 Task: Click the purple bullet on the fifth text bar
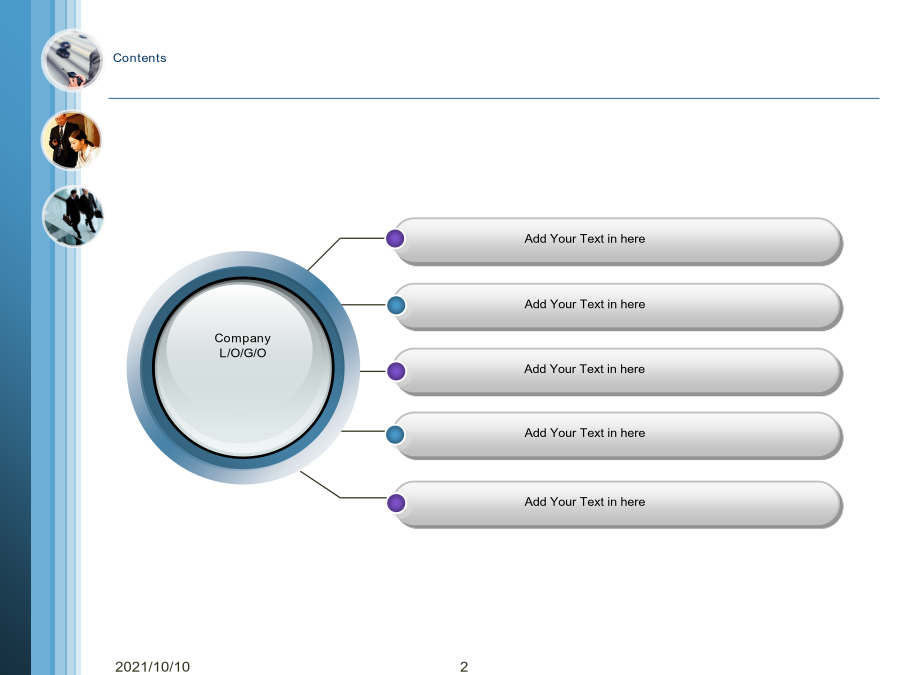[396, 503]
